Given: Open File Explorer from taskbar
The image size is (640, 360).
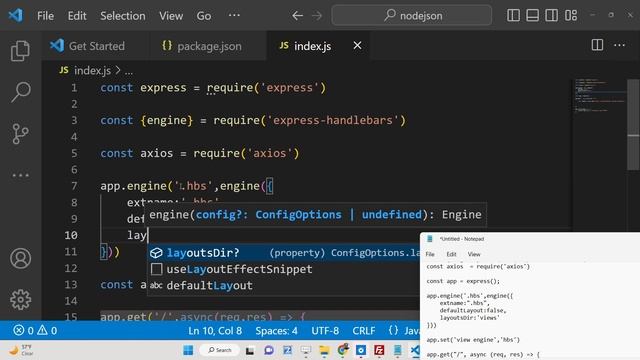Looking at the screenshot, I should [324, 350].
